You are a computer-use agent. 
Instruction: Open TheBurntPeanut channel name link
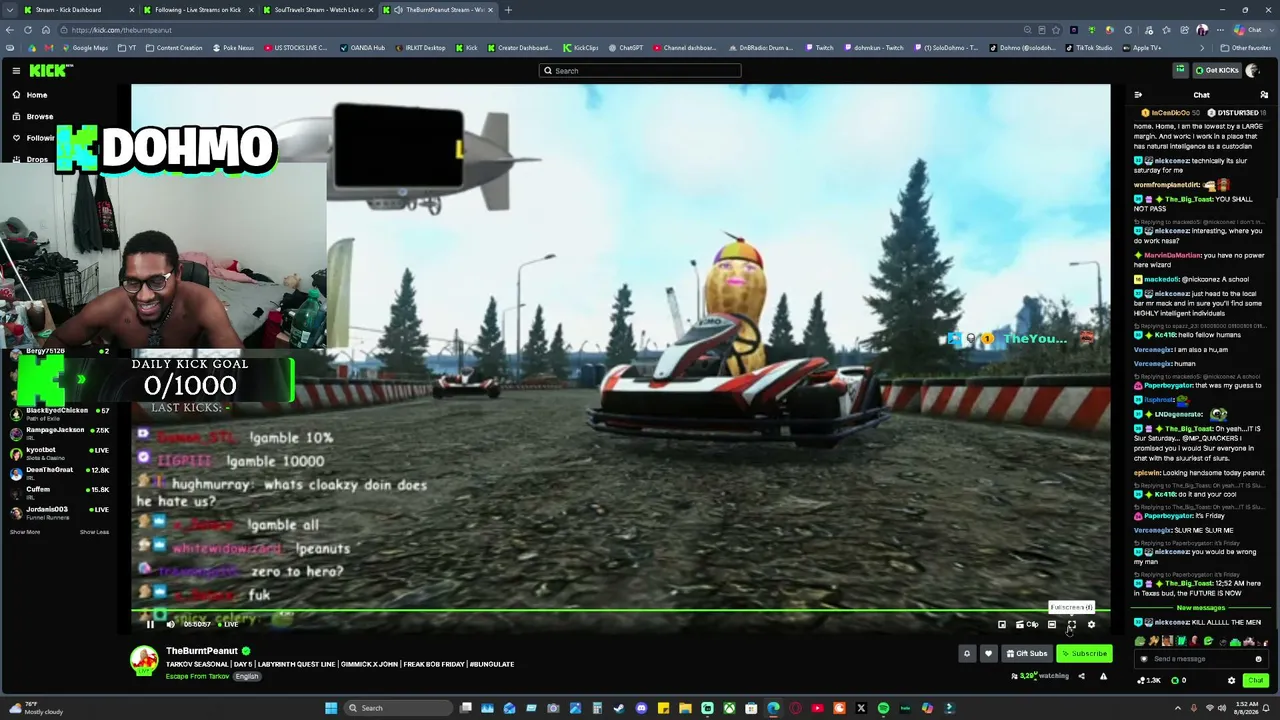click(202, 651)
